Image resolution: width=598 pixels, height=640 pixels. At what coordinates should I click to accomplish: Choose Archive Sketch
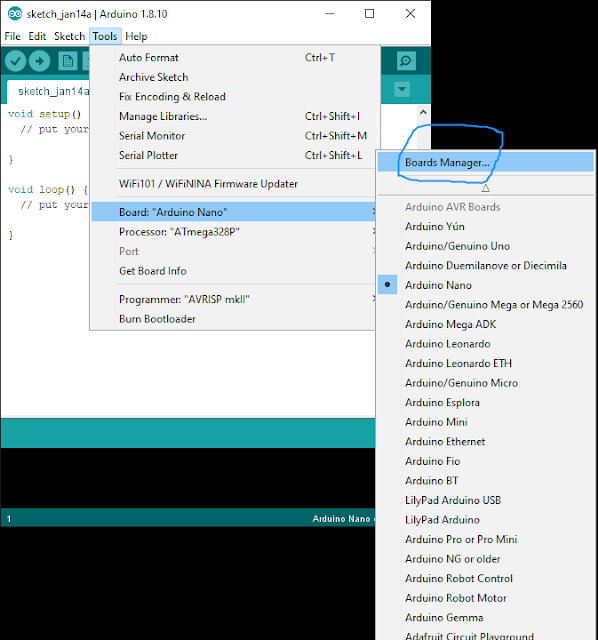[233, 77]
